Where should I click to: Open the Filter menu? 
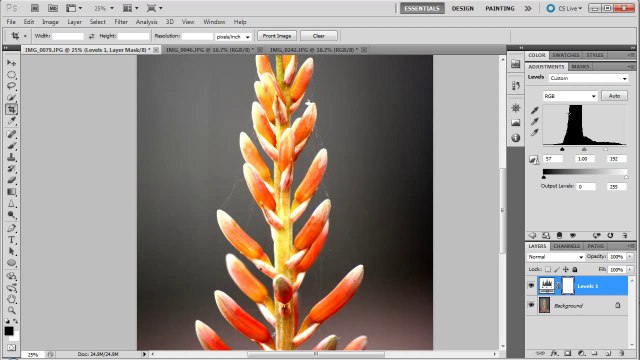coord(121,22)
